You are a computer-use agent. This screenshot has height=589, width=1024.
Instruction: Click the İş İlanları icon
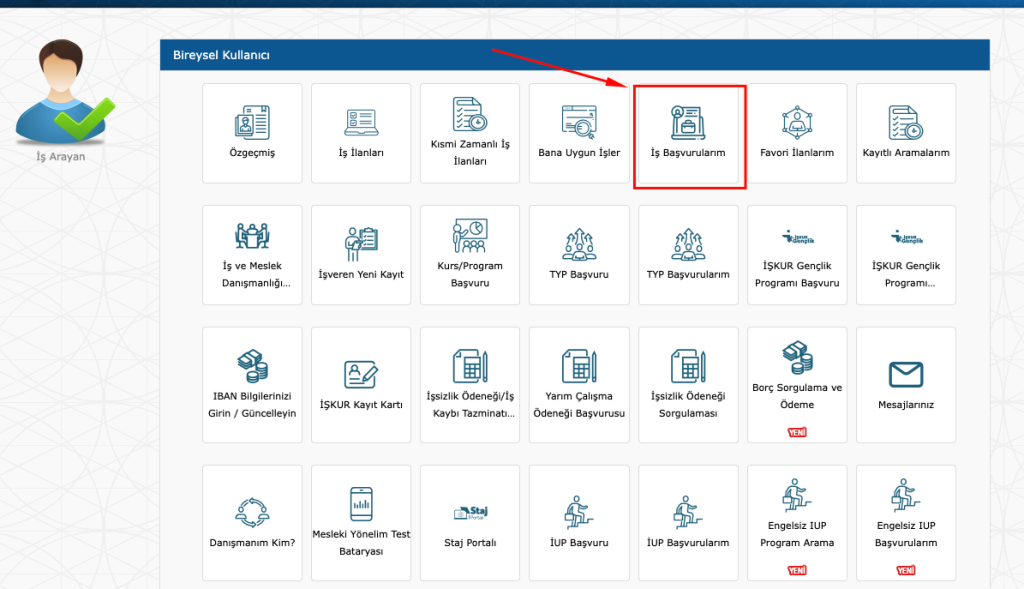click(x=361, y=123)
